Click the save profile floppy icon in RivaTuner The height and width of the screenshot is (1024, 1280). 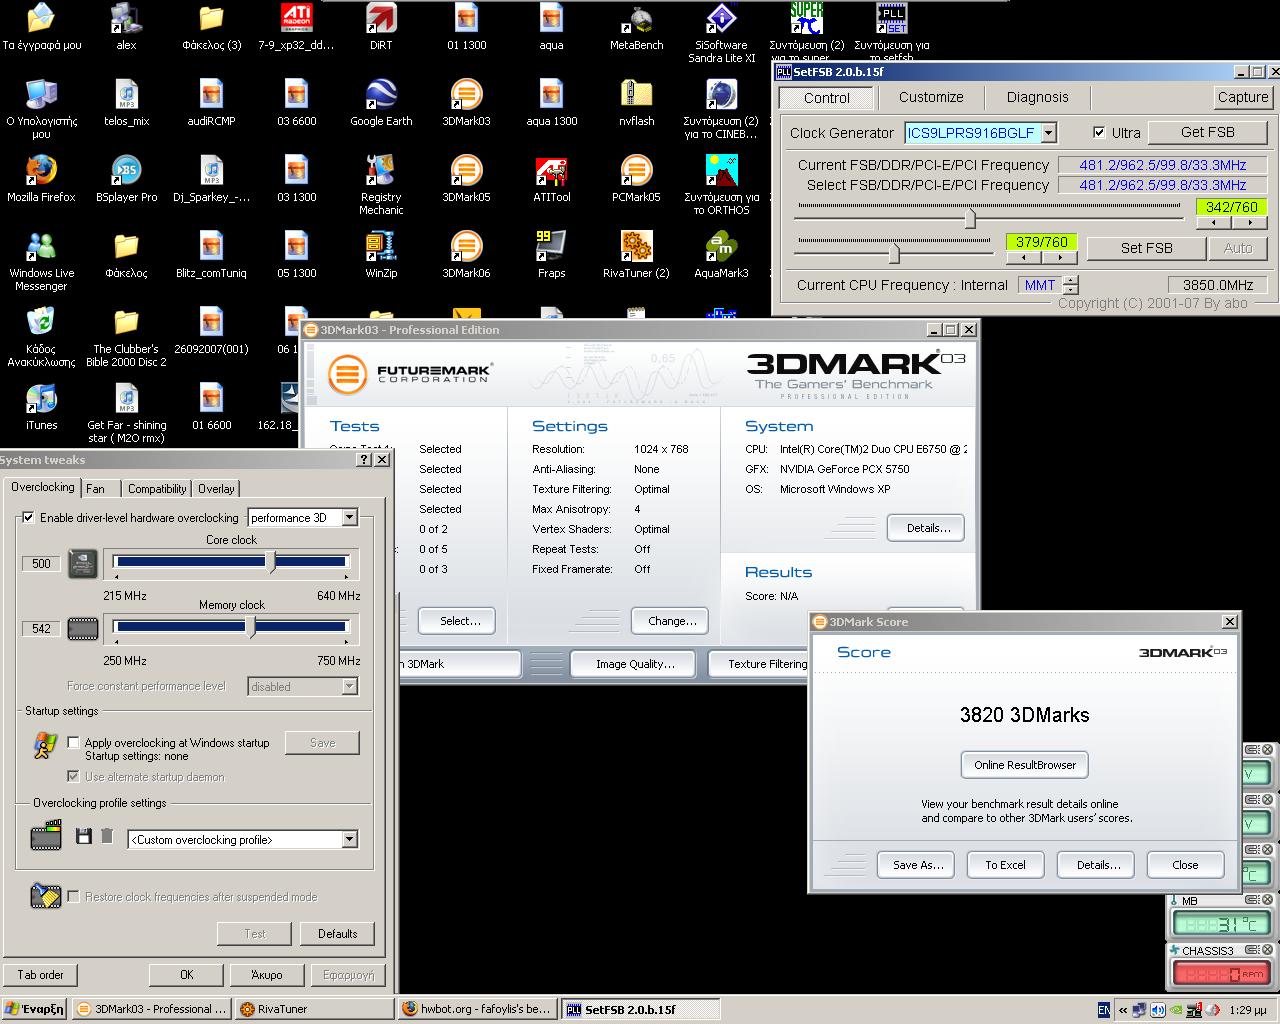pyautogui.click(x=84, y=836)
